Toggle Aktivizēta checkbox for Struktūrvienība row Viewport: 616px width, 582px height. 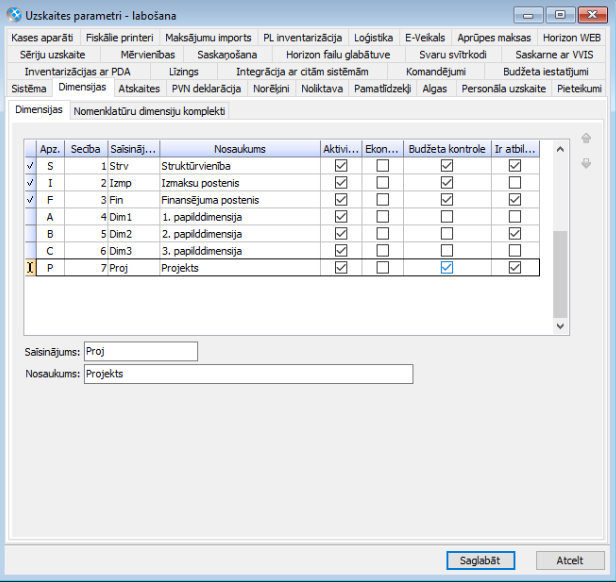(x=341, y=166)
